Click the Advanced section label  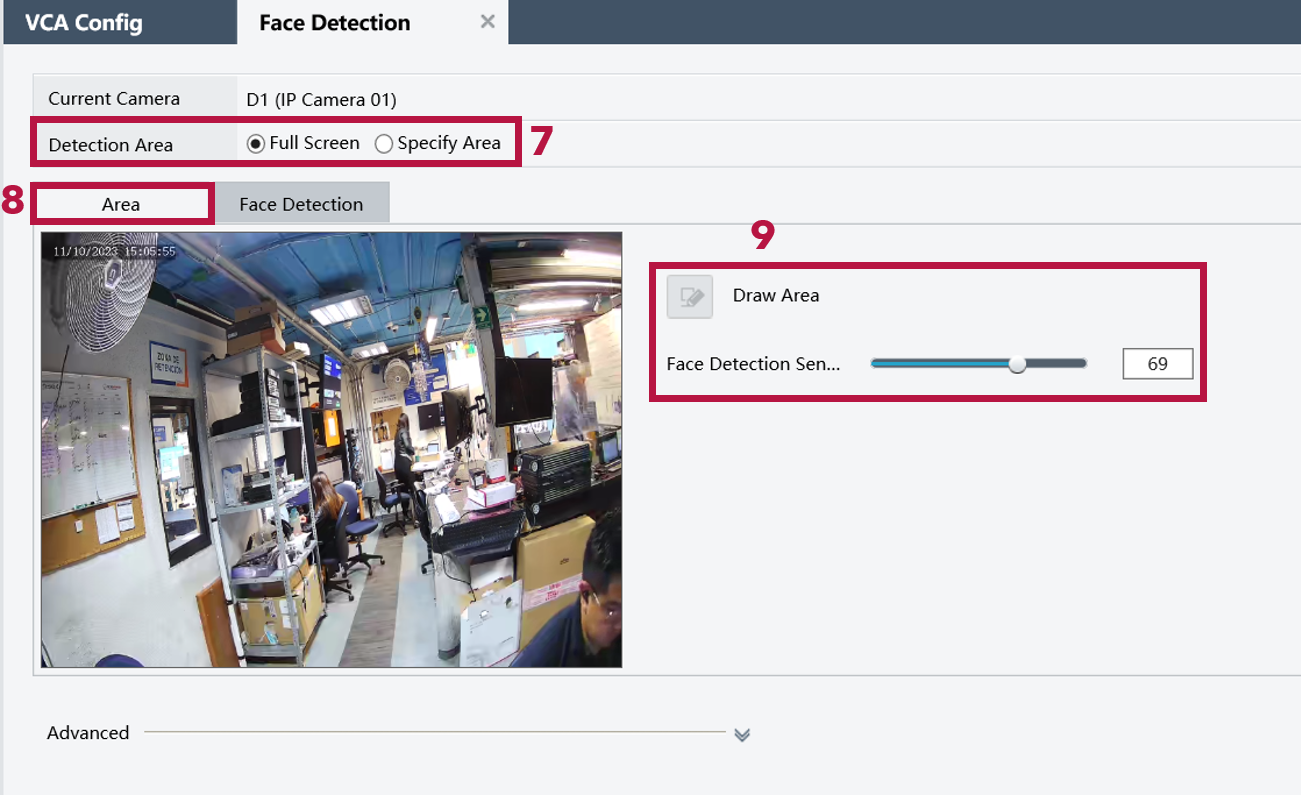88,733
